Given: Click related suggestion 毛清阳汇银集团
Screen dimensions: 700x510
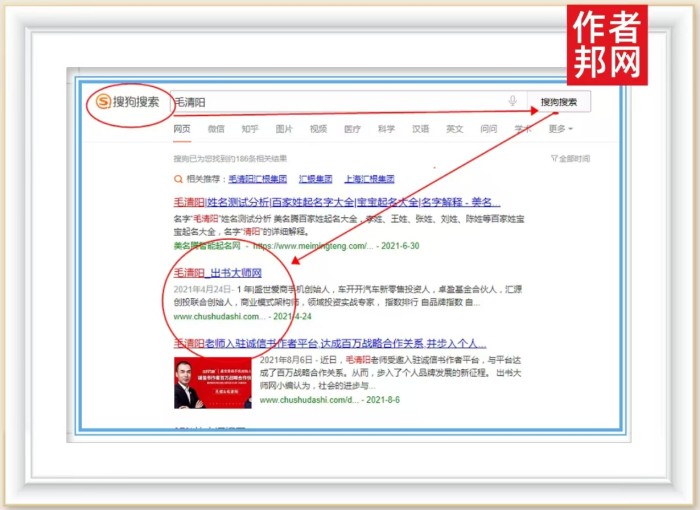Looking at the screenshot, I should (x=257, y=180).
